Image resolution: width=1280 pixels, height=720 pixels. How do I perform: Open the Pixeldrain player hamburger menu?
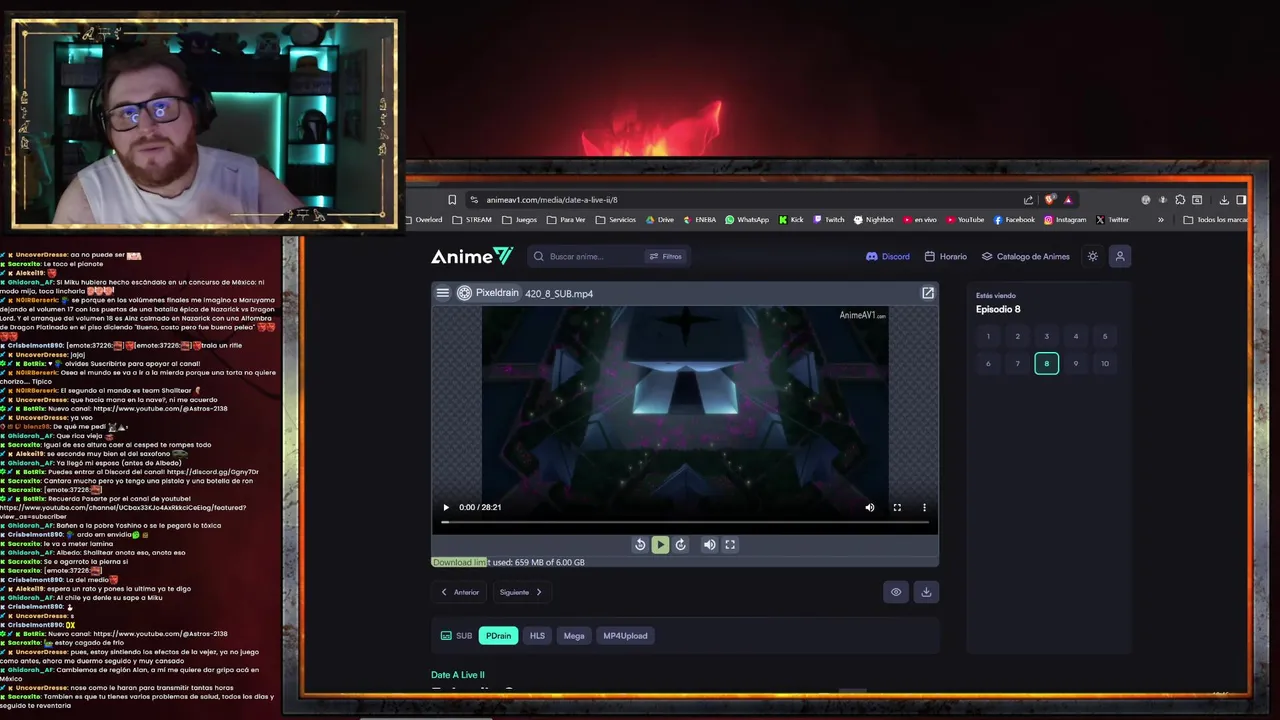[x=443, y=293]
